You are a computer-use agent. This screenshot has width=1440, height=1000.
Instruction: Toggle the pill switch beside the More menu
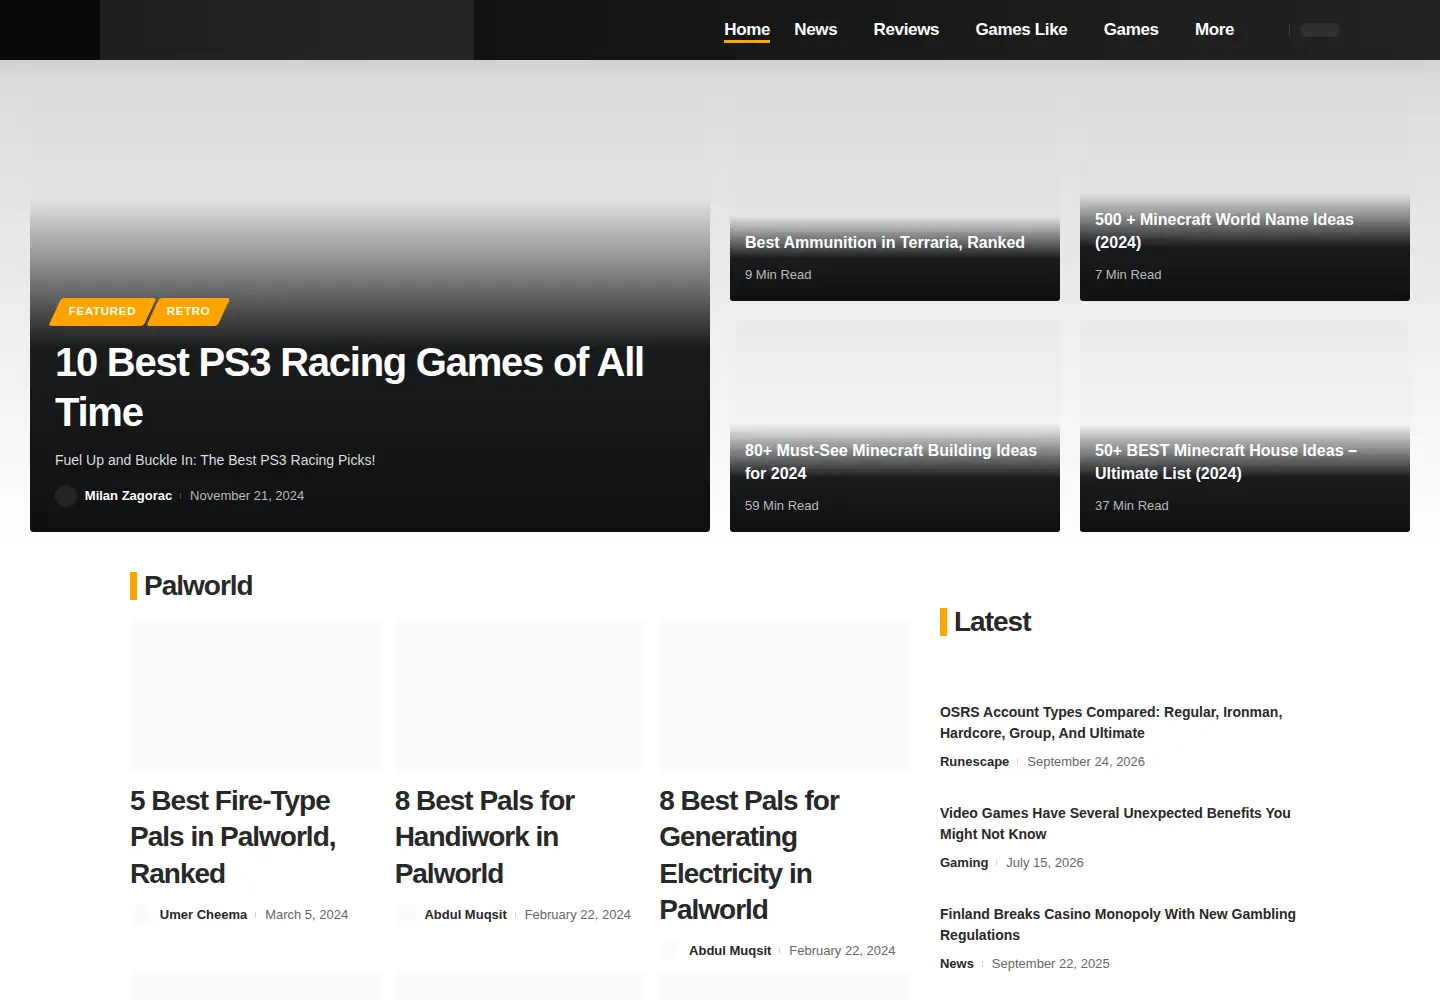1319,30
